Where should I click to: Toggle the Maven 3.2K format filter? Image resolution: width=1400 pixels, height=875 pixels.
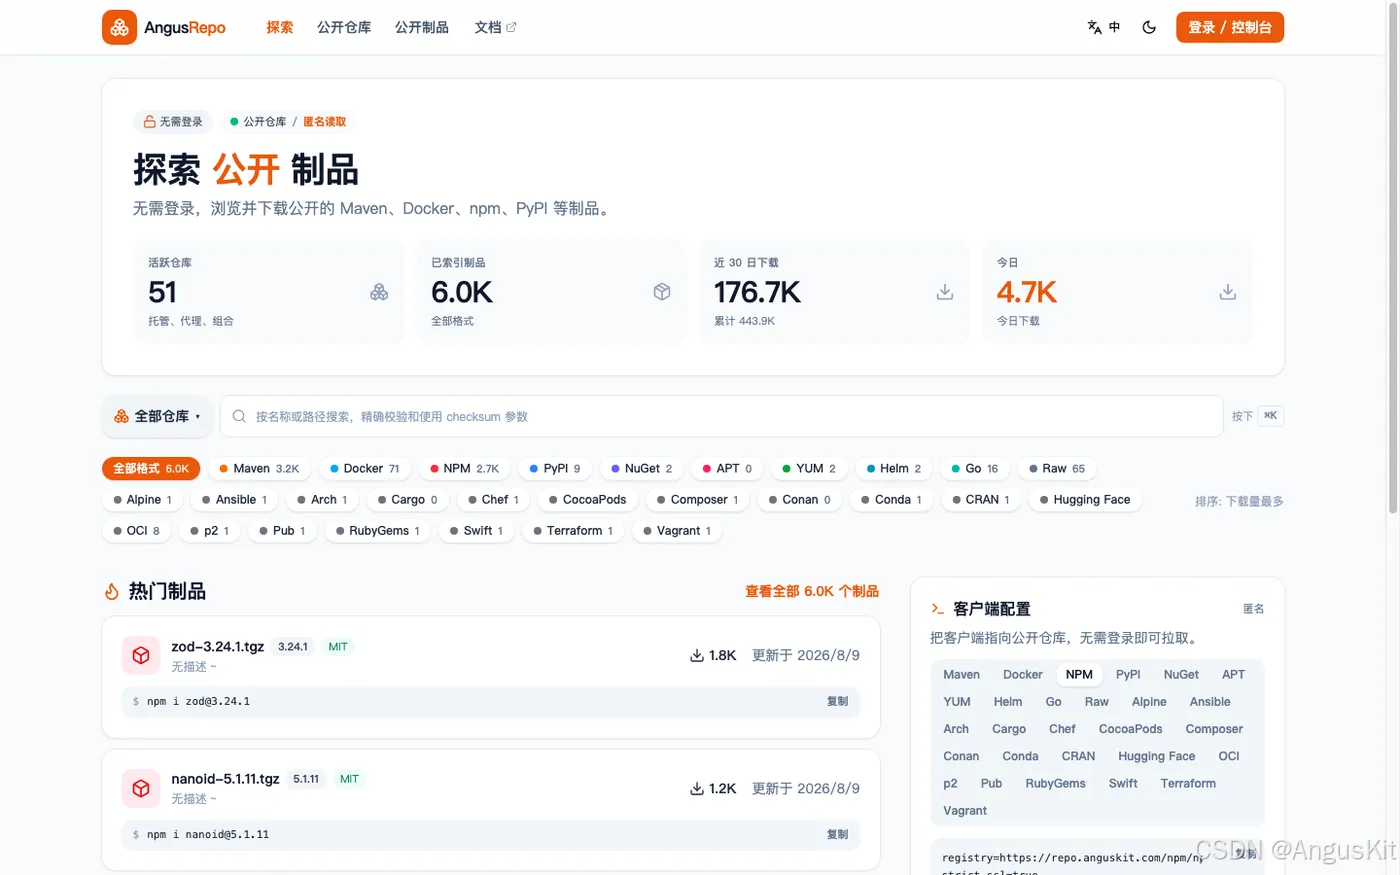coord(259,468)
